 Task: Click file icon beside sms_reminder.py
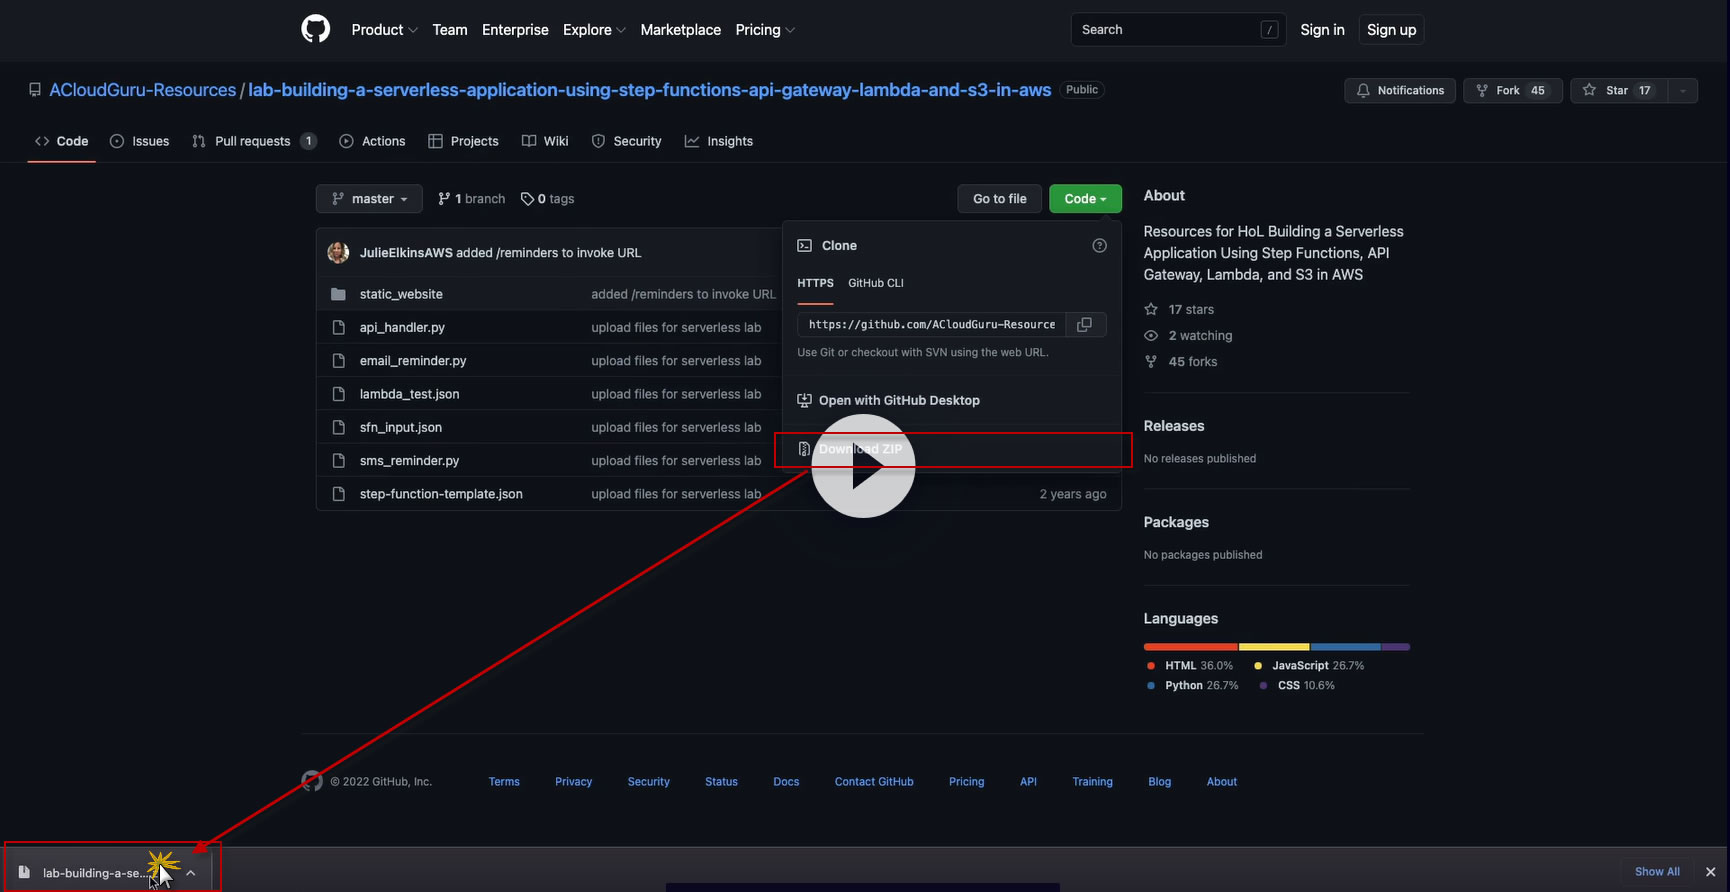click(x=338, y=461)
